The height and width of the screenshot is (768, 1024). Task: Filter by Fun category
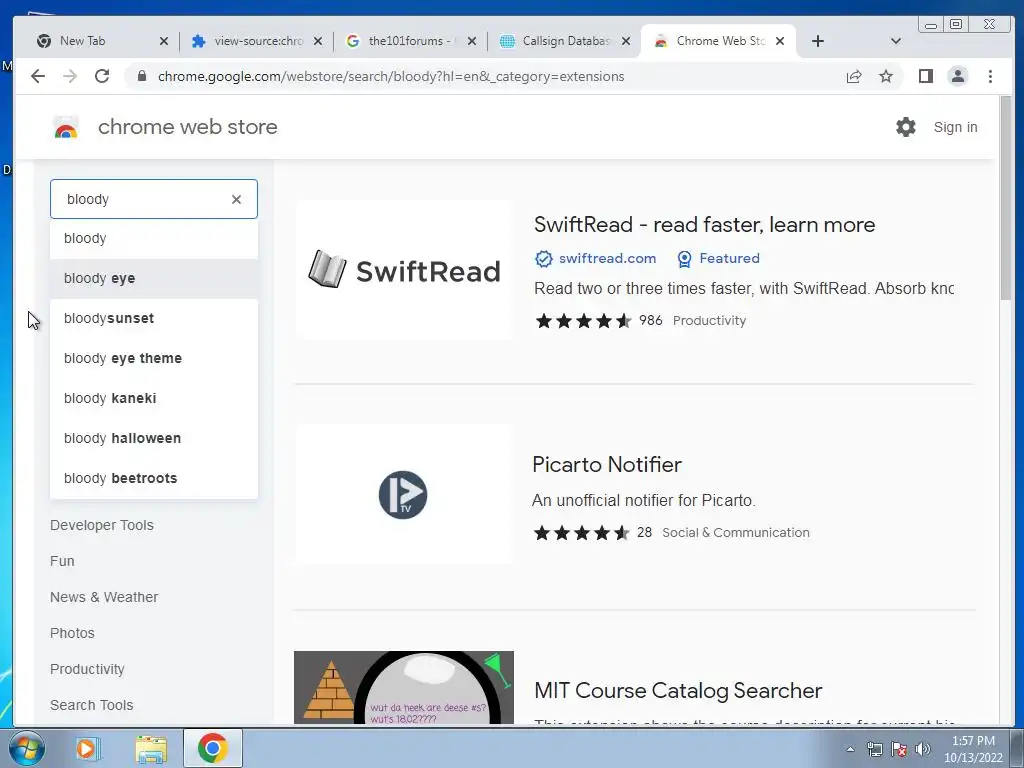point(62,561)
